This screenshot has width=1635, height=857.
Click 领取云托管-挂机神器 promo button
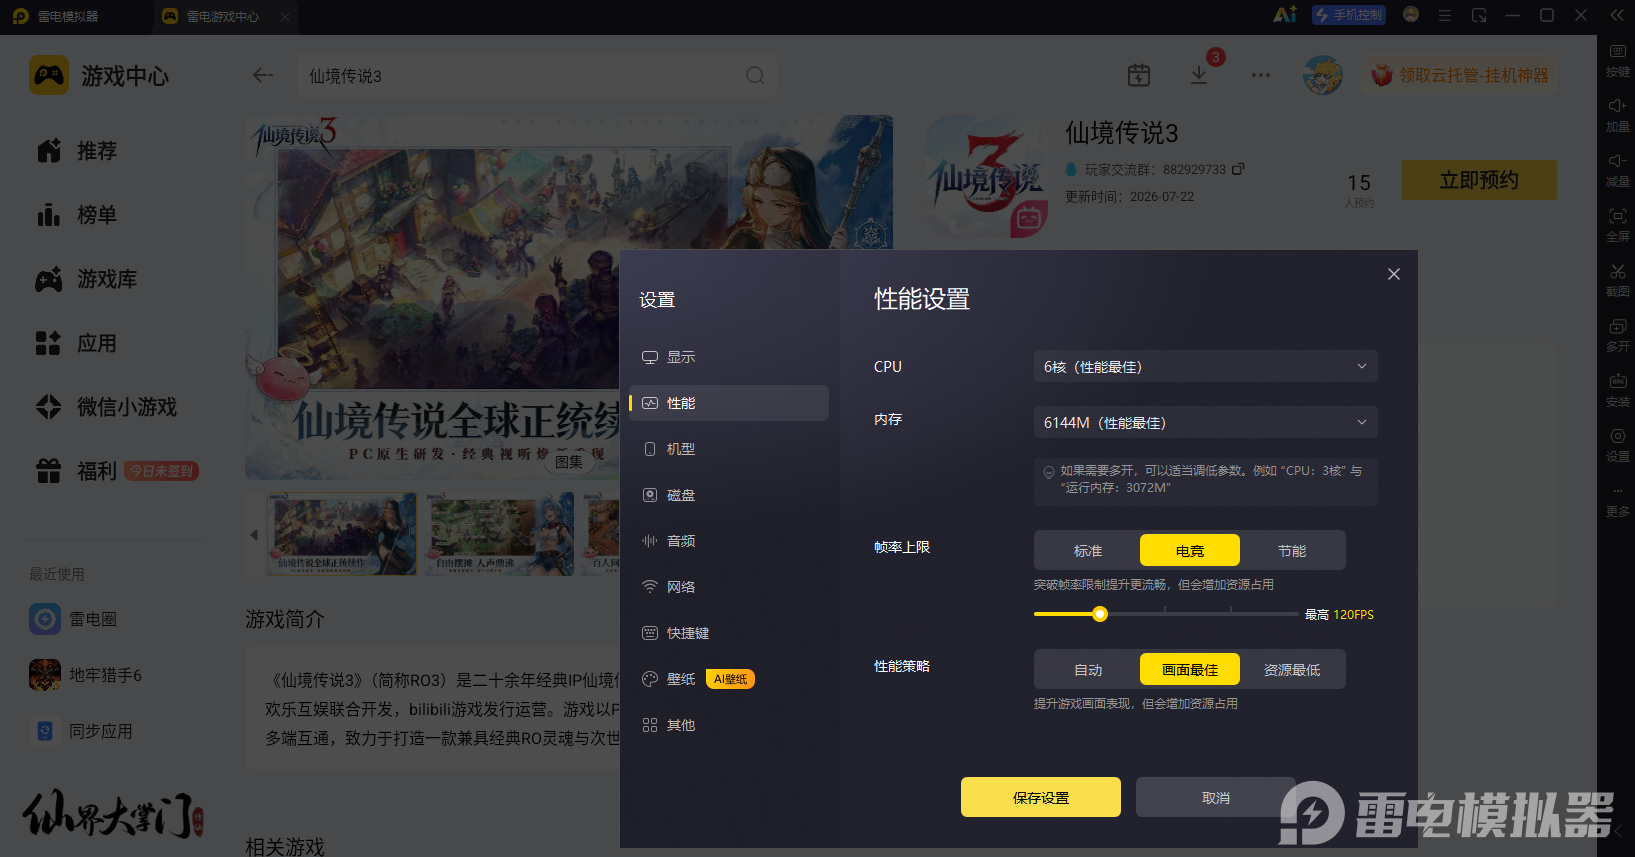coord(1459,75)
